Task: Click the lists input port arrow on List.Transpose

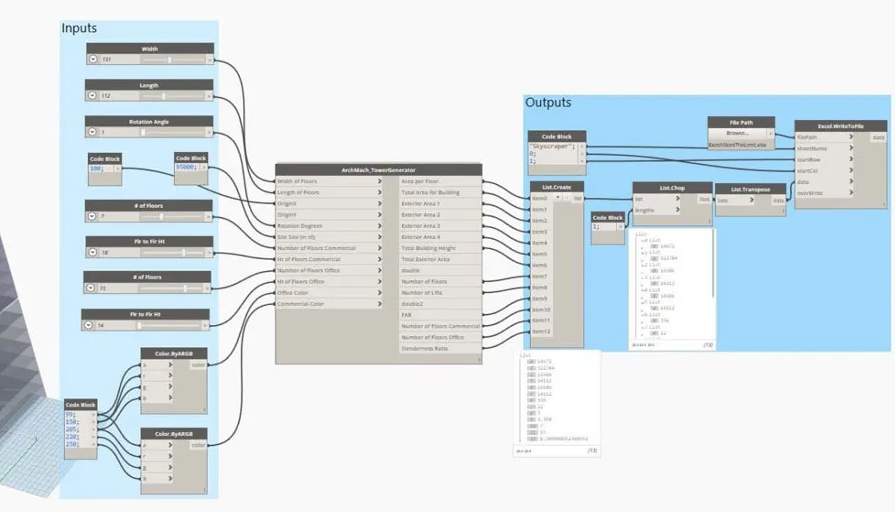Action: tap(752, 200)
